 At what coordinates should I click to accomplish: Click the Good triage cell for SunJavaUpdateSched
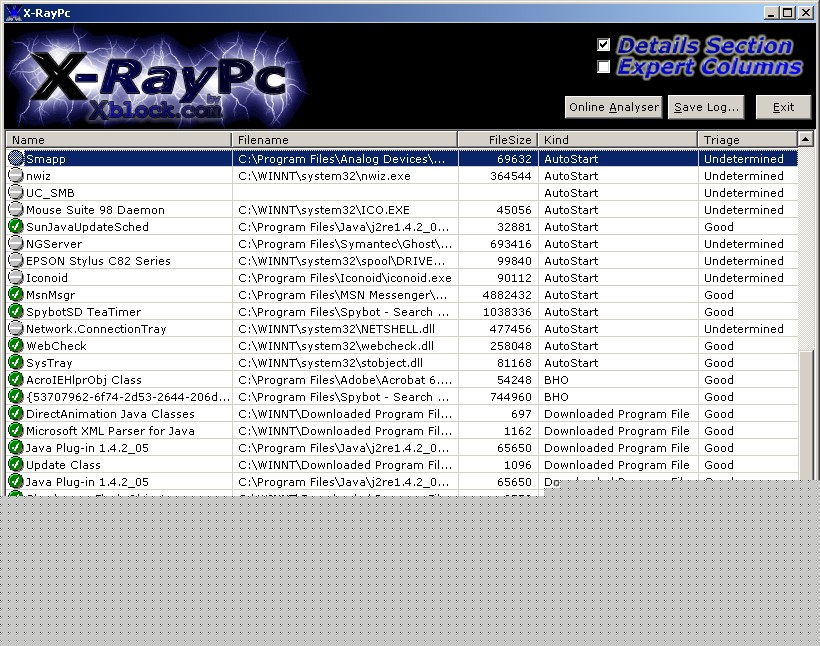point(748,227)
